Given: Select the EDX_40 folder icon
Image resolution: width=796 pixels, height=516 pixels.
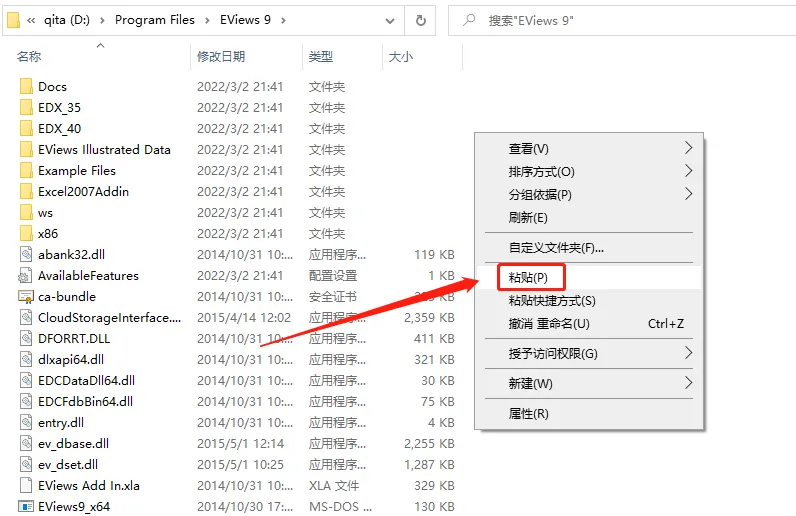Looking at the screenshot, I should 26,128.
